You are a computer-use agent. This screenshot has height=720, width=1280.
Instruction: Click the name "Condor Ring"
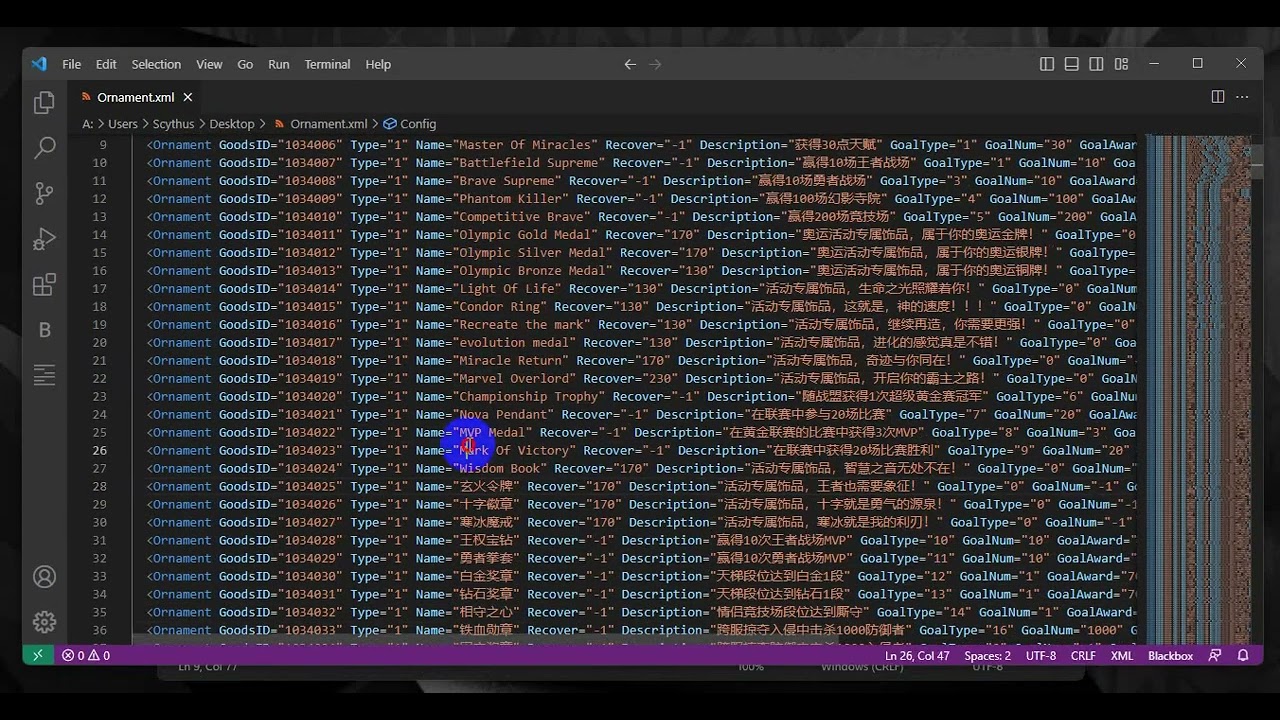pos(498,307)
